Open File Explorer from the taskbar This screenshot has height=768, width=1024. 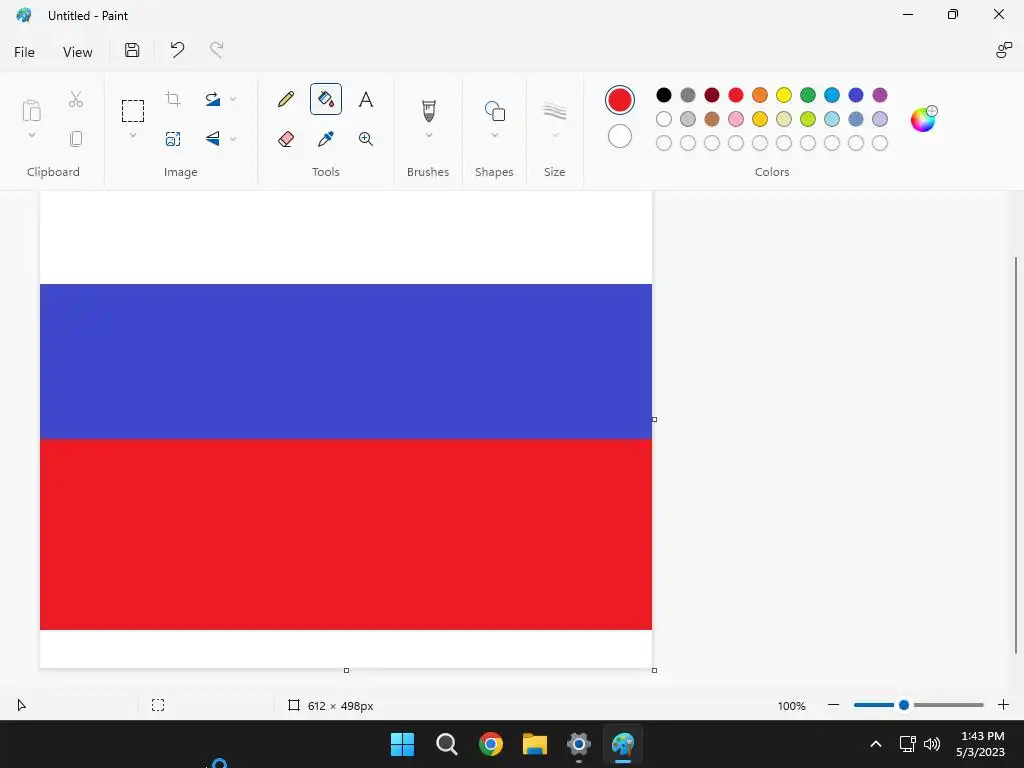534,744
